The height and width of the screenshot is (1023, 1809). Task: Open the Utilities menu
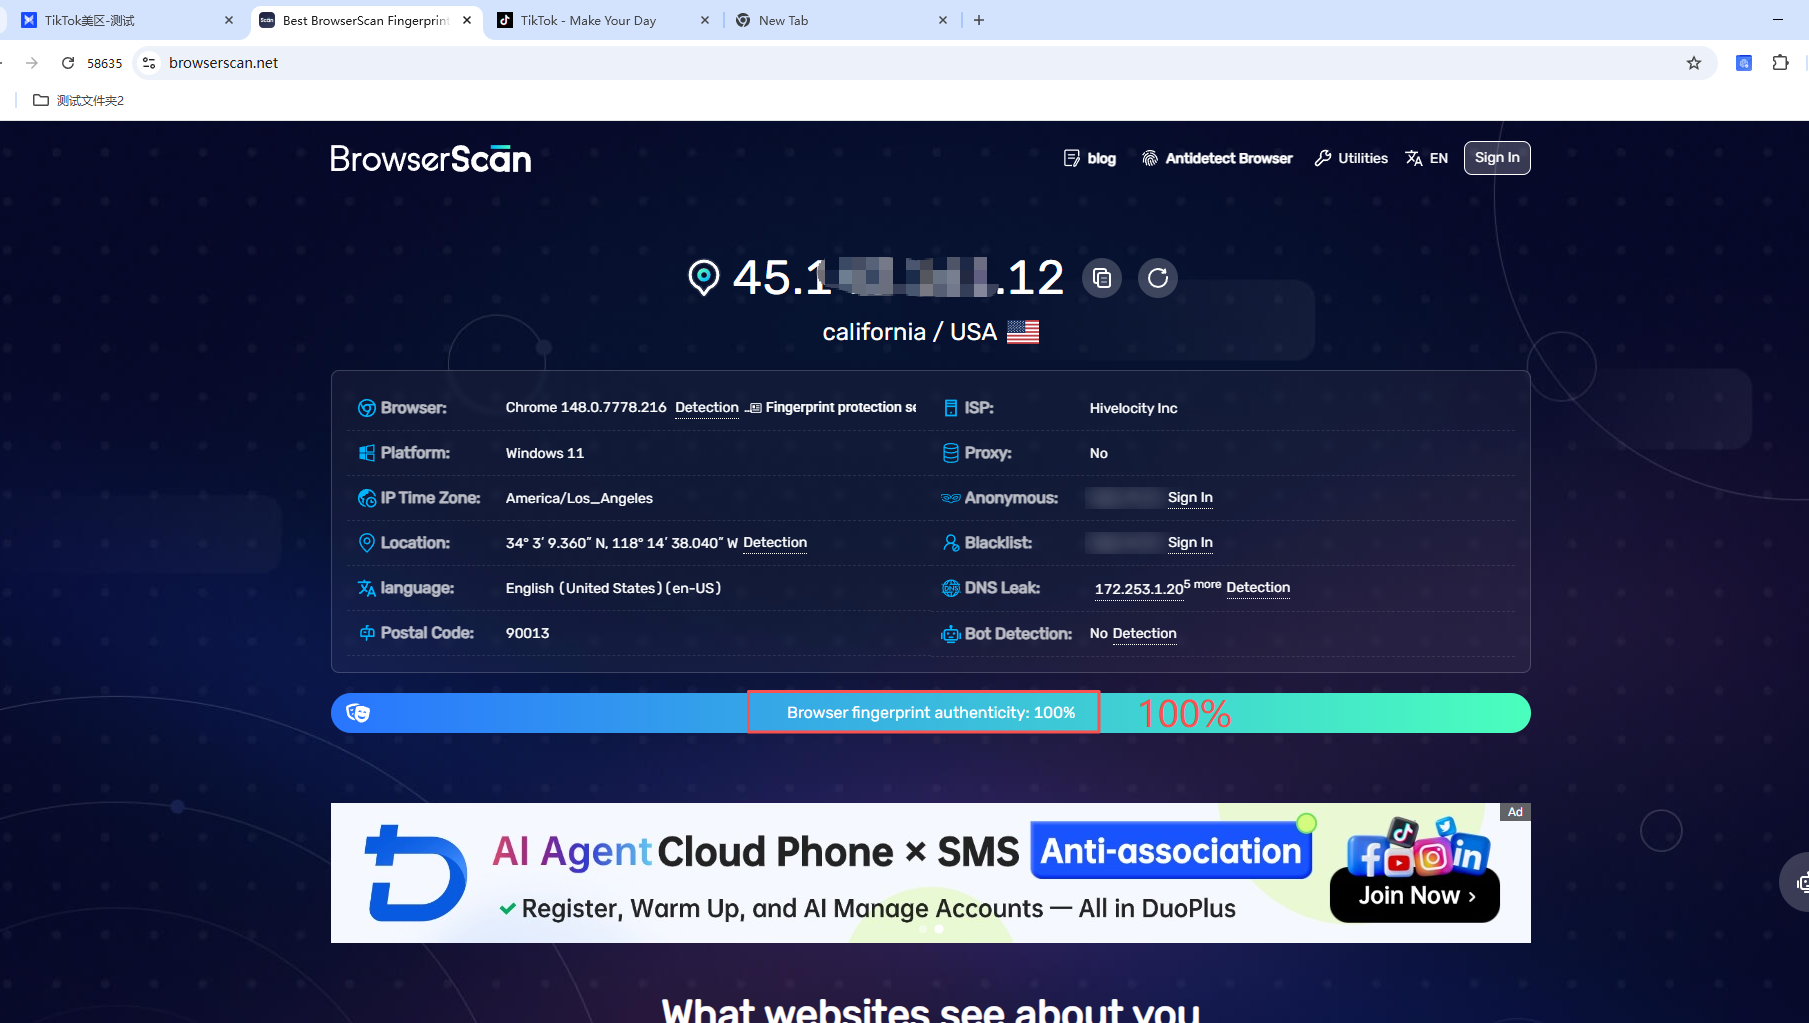pyautogui.click(x=1351, y=158)
